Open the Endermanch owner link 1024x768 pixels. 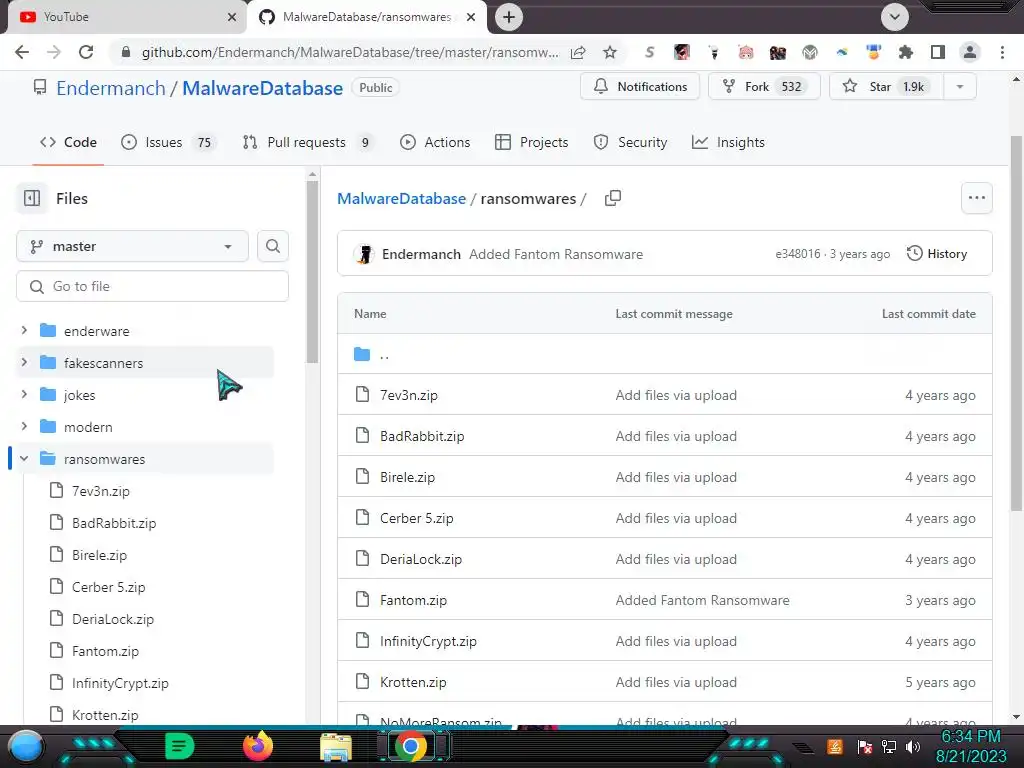click(x=111, y=88)
